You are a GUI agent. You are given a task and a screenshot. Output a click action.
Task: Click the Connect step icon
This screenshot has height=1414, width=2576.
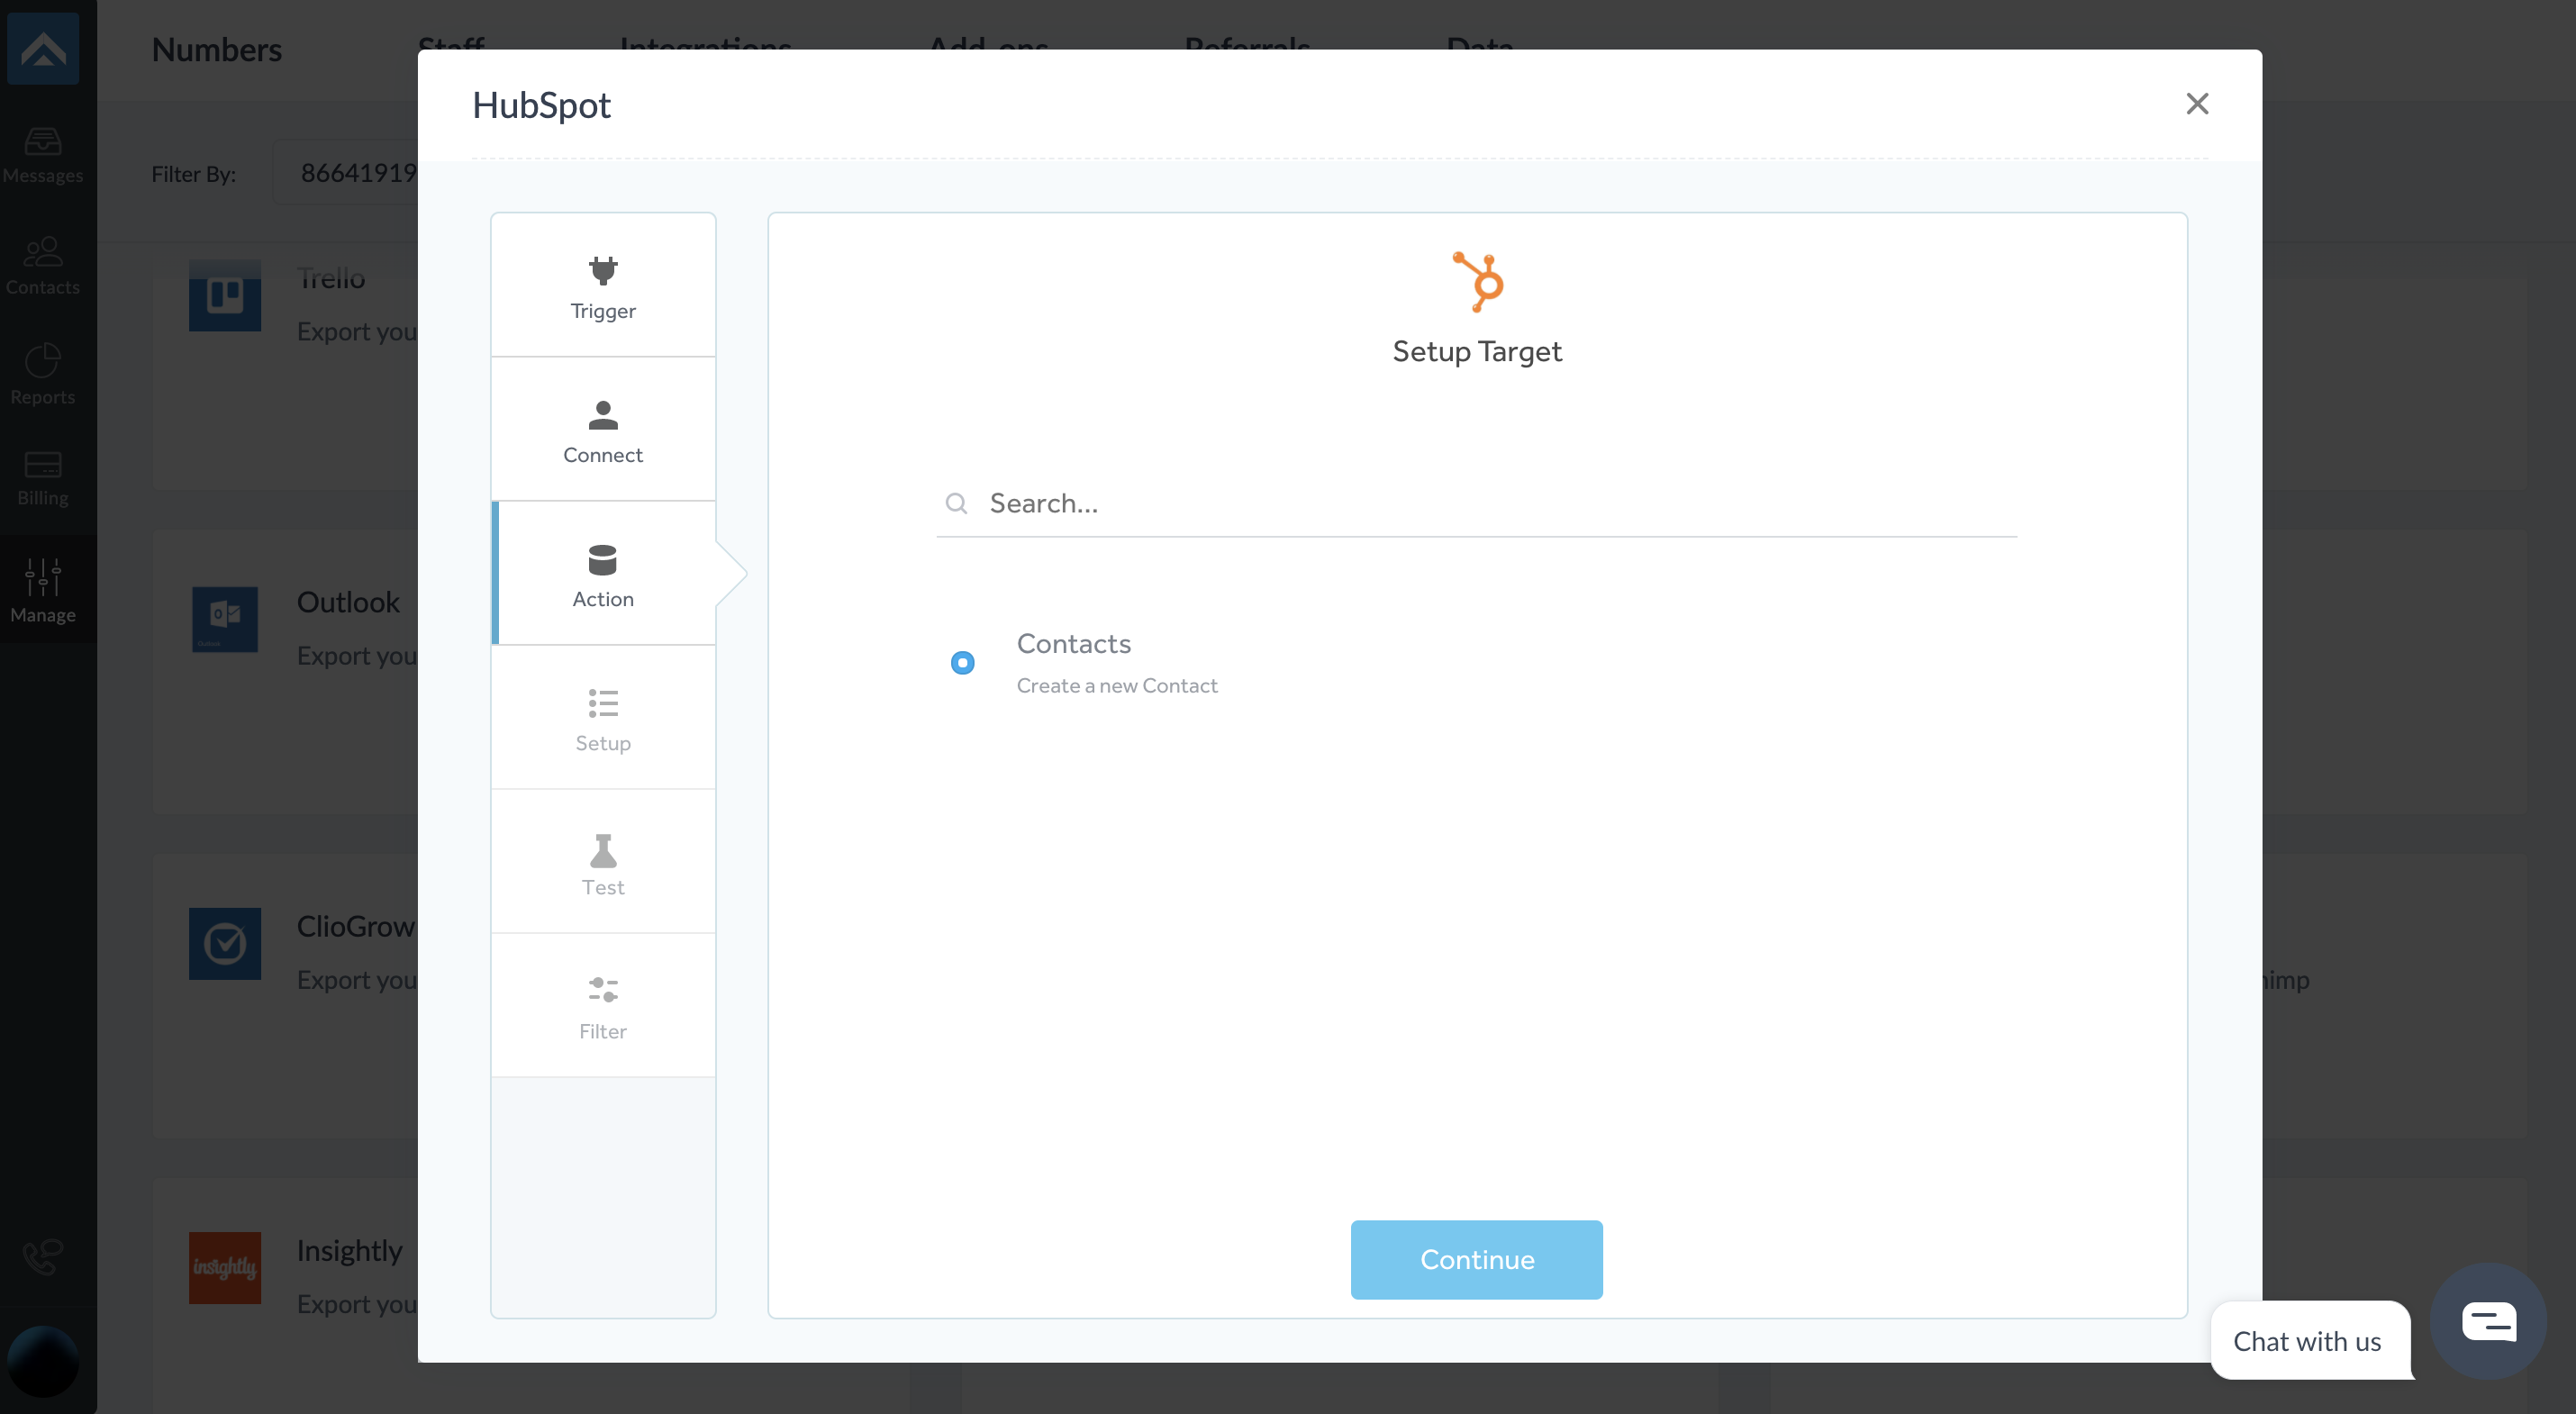pyautogui.click(x=603, y=429)
